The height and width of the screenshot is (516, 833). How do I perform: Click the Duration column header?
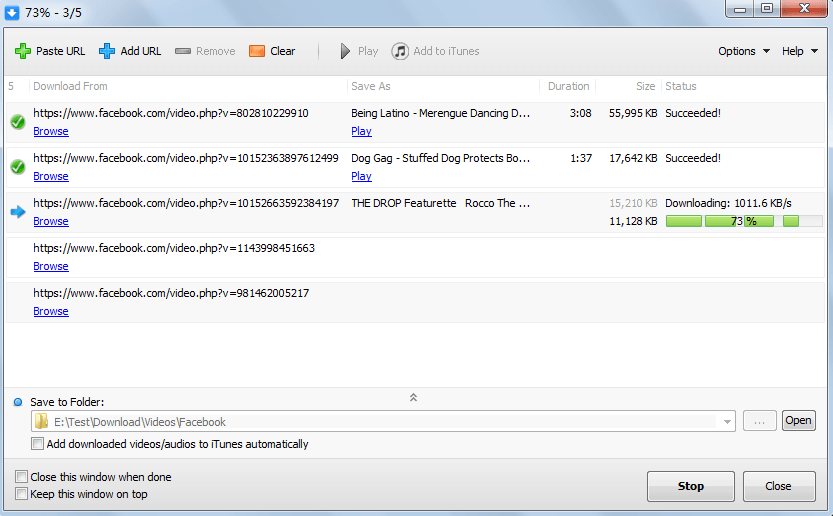tap(568, 86)
